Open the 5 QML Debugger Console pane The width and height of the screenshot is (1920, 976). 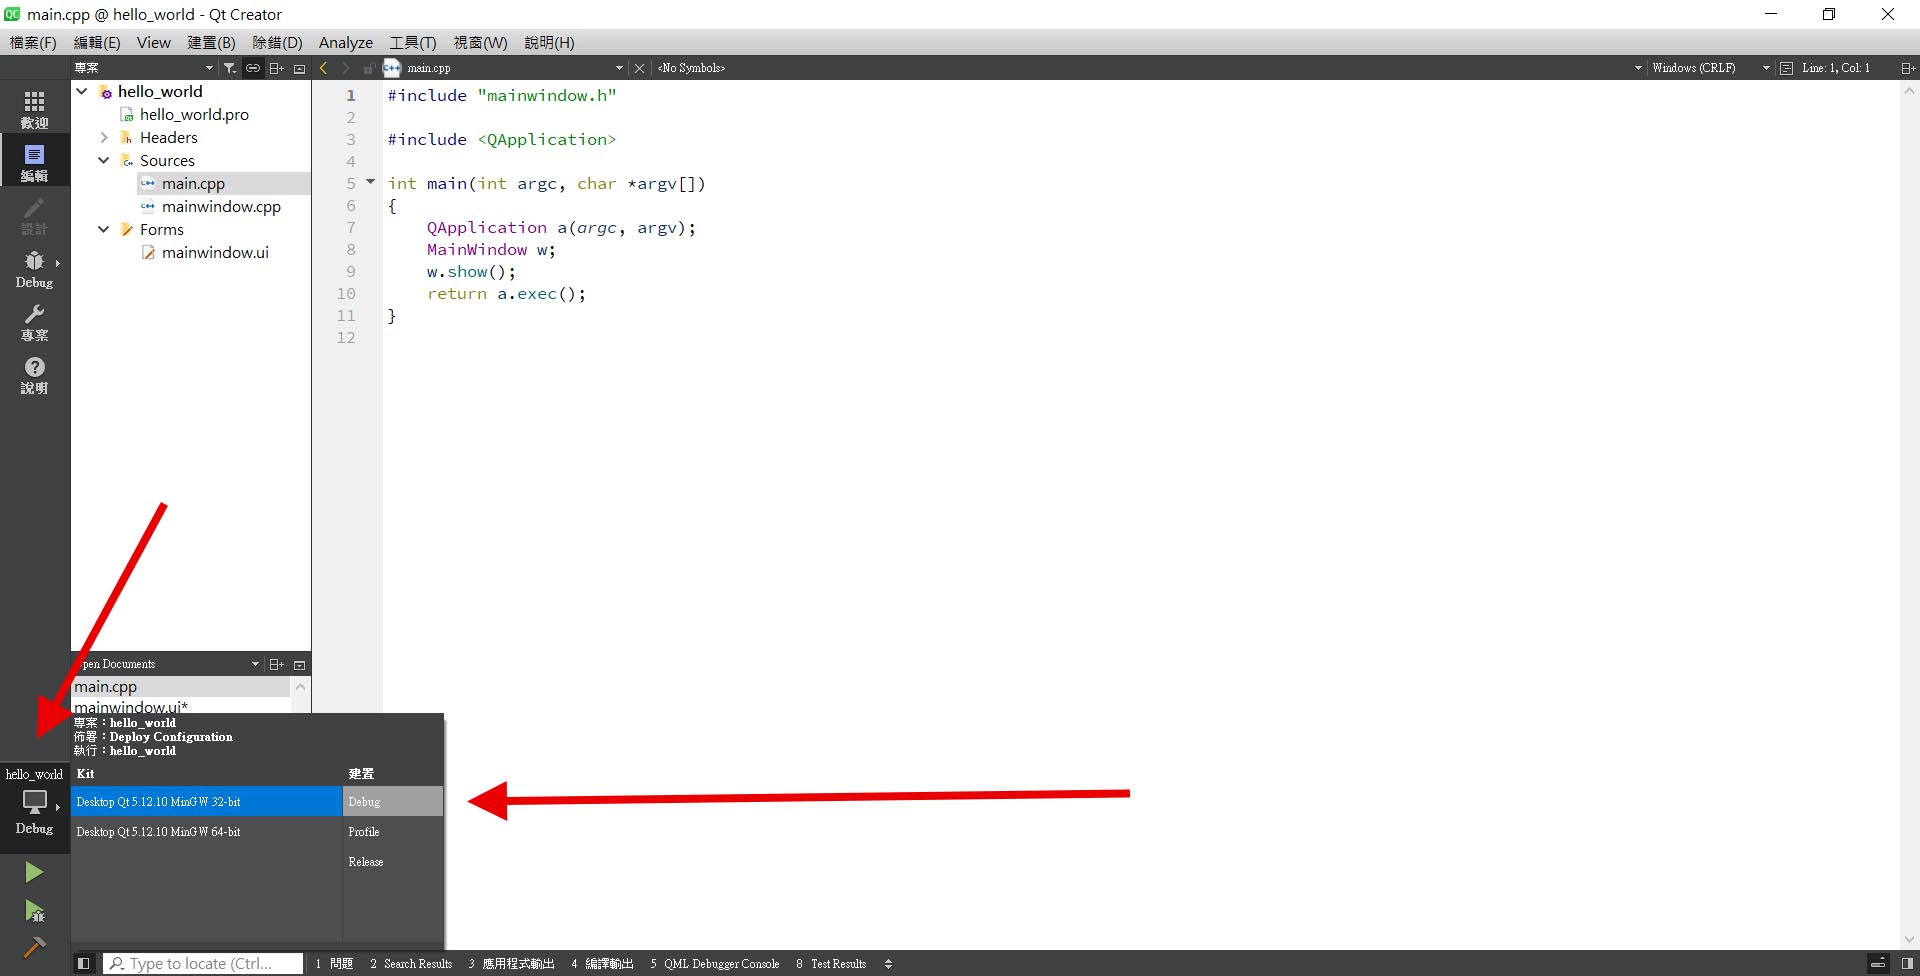coord(715,964)
